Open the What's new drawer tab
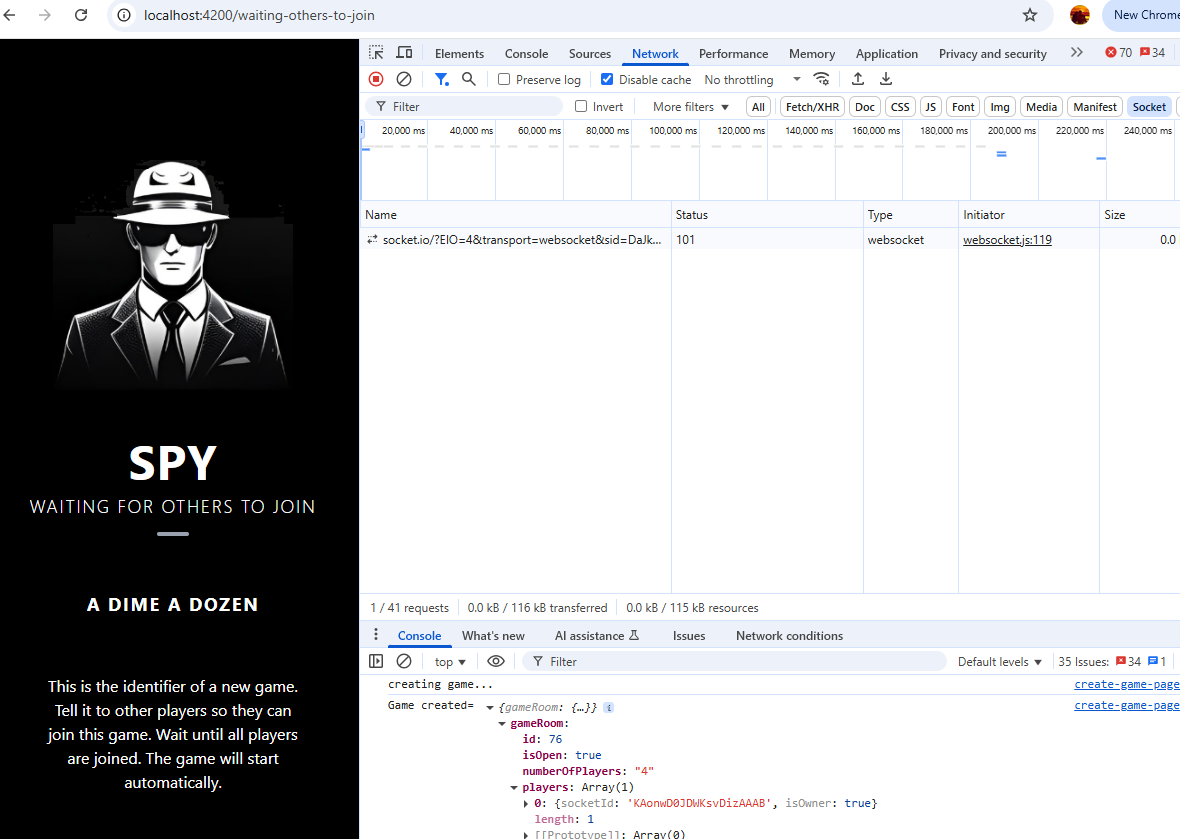This screenshot has width=1180, height=839. [x=493, y=636]
